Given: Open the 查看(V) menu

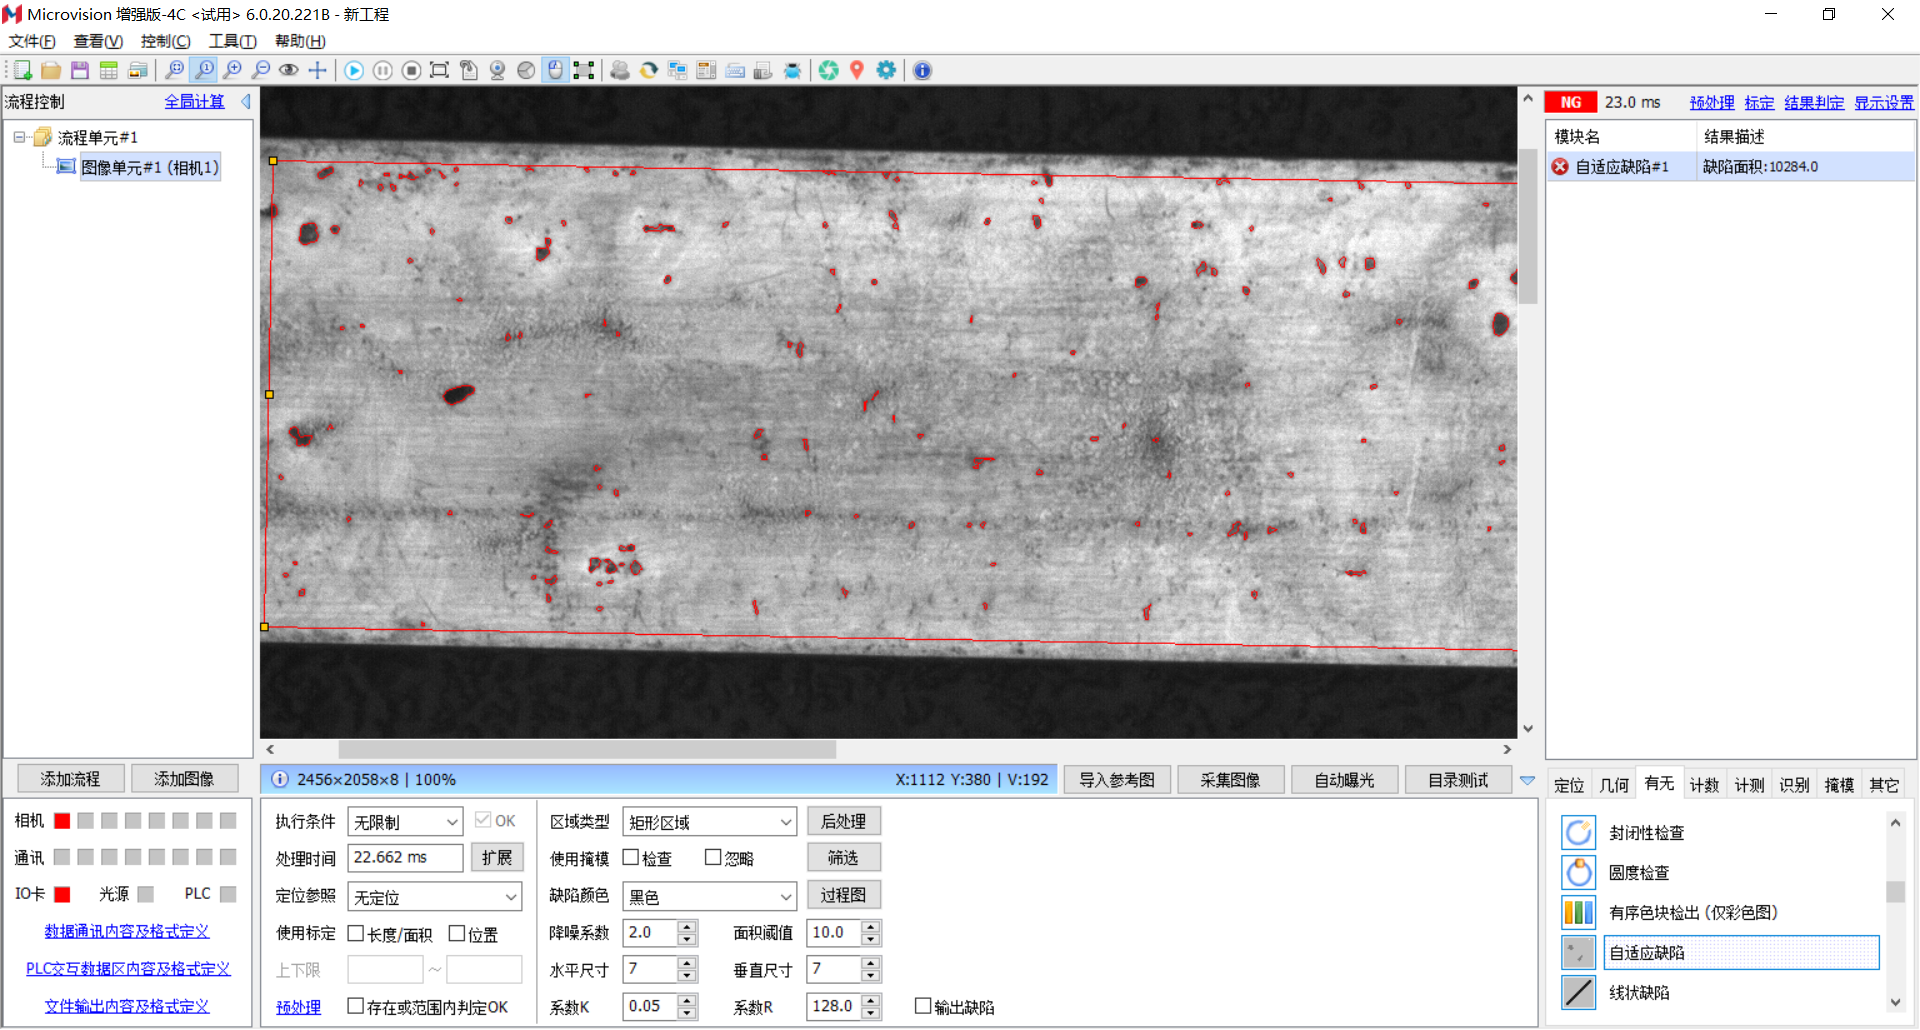Looking at the screenshot, I should coord(98,41).
